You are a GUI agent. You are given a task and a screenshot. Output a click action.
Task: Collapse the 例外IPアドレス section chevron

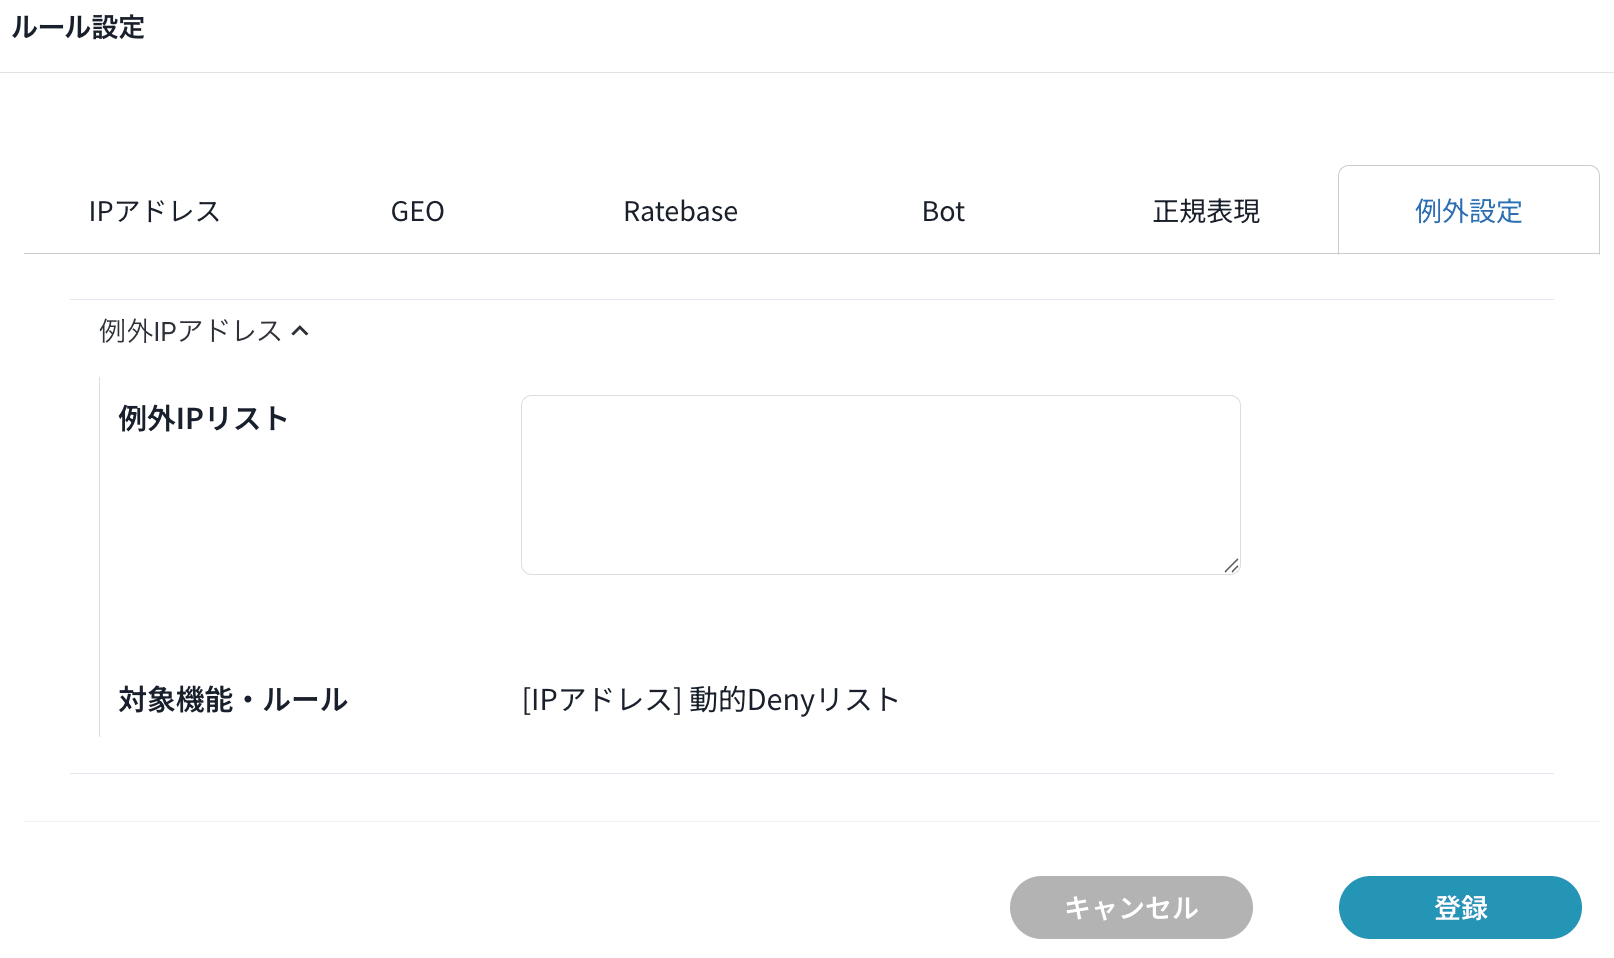[x=300, y=331]
